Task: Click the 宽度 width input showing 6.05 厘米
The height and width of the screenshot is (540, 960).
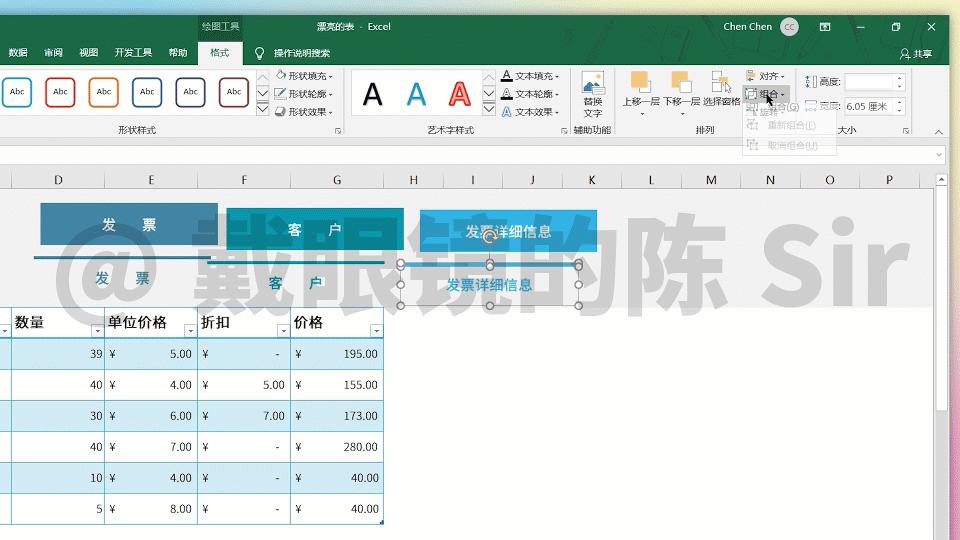Action: click(x=869, y=107)
